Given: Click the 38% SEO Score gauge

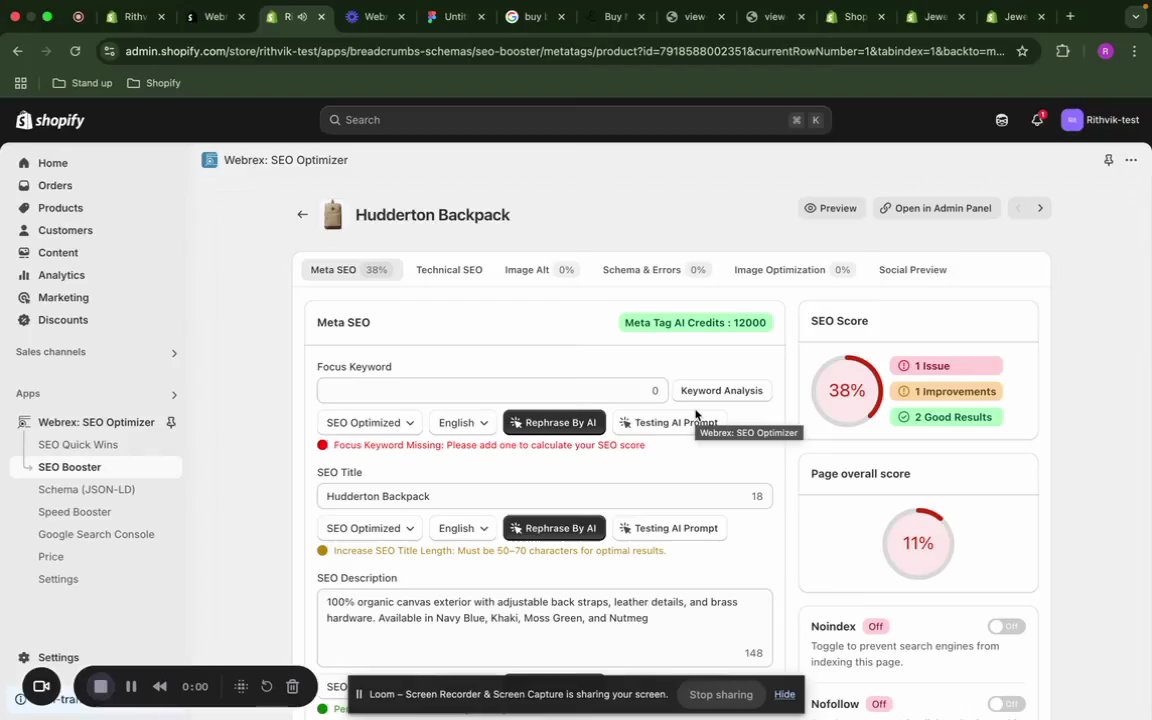Looking at the screenshot, I should pos(846,391).
